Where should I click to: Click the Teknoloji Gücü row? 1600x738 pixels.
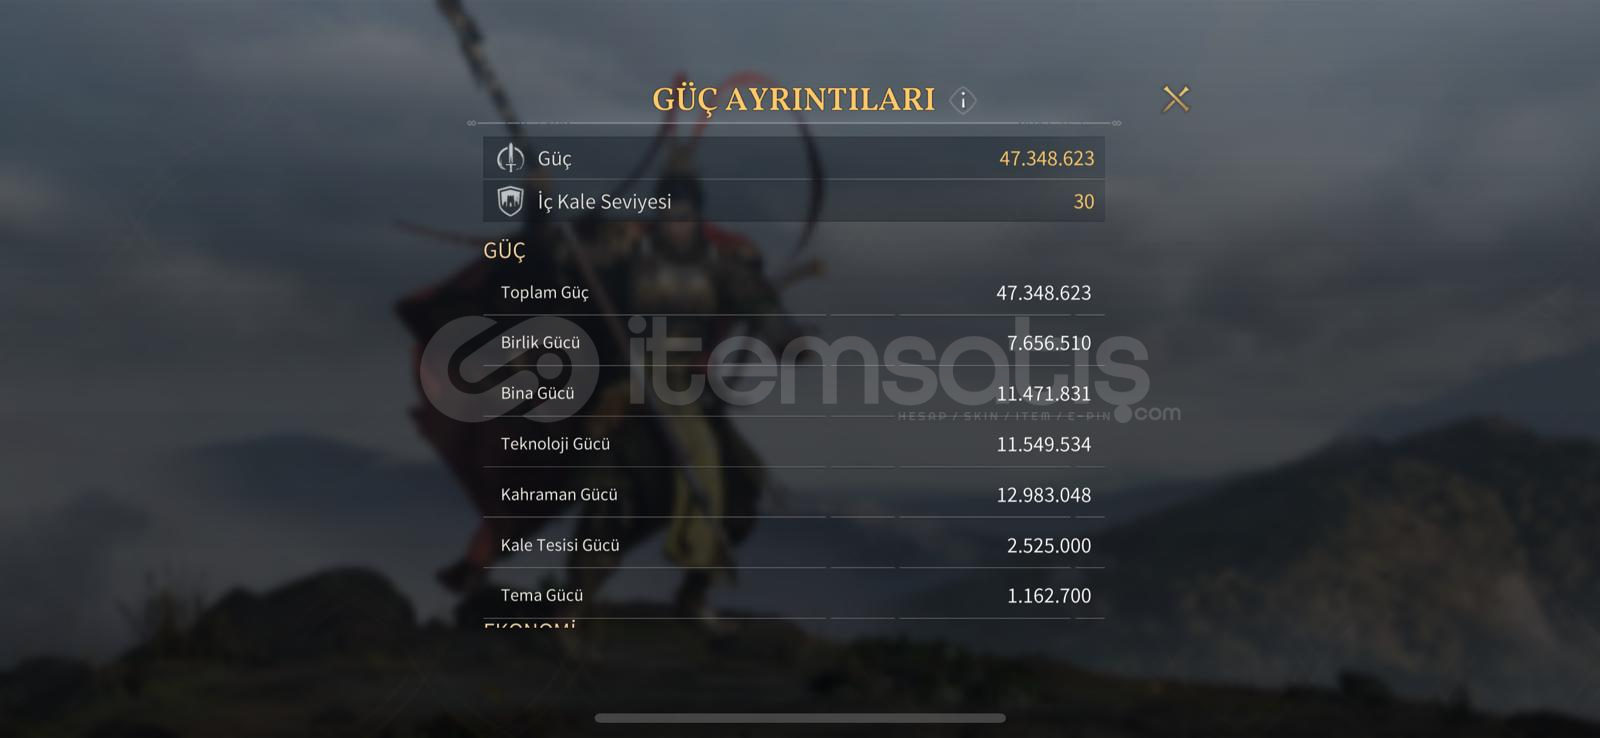tap(794, 444)
